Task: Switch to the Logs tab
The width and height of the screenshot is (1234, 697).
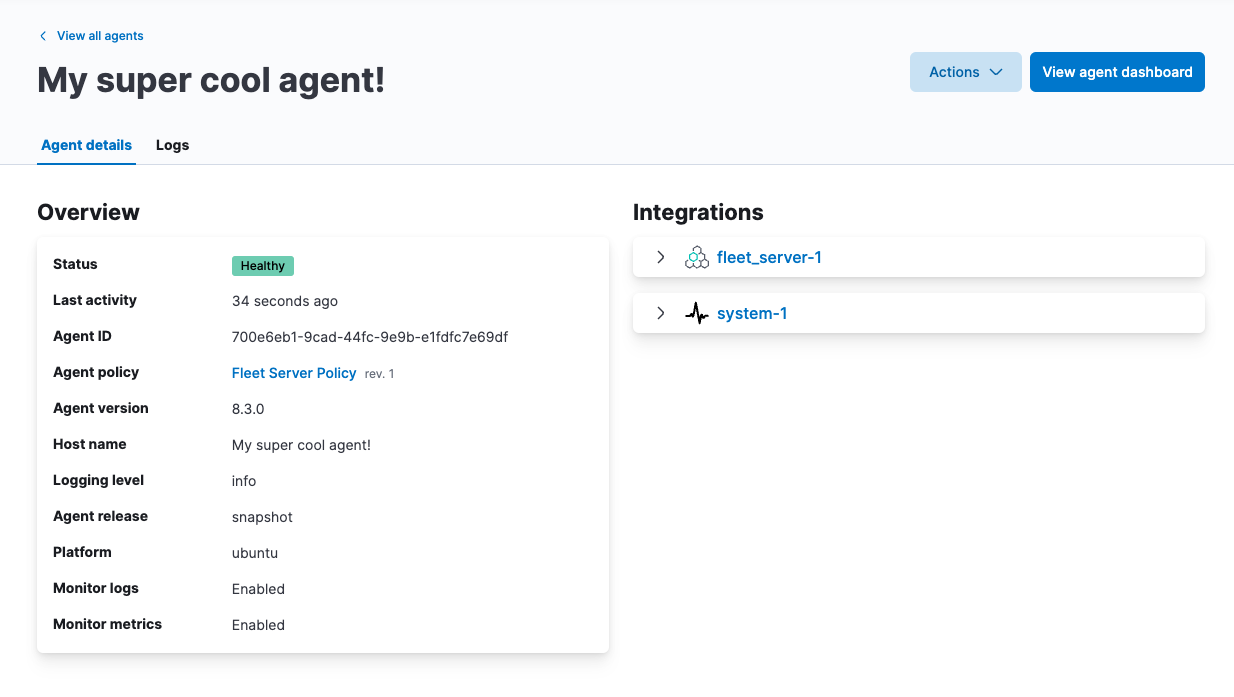Action: coord(172,145)
